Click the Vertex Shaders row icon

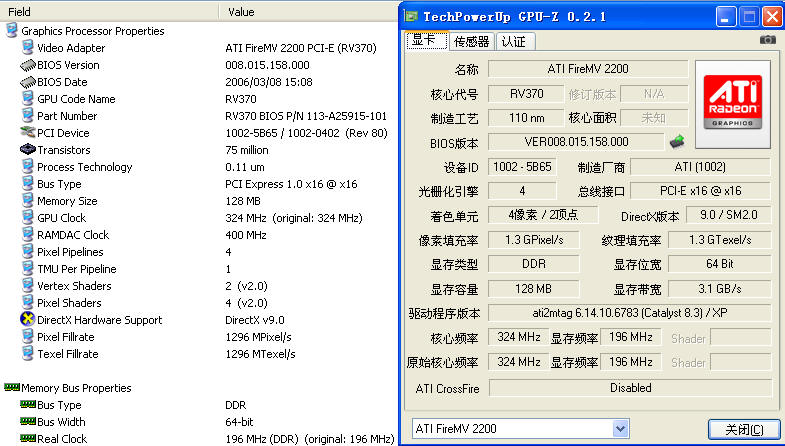click(28, 286)
